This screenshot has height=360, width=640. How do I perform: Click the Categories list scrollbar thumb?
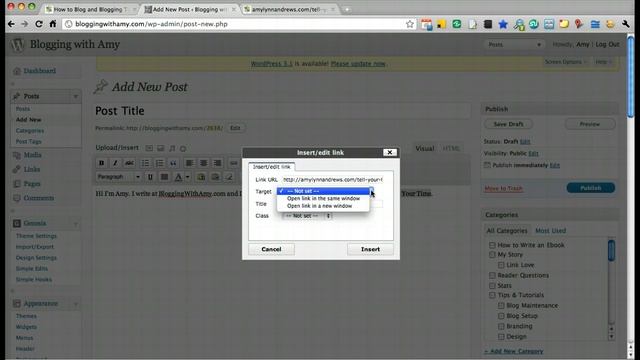[611, 250]
